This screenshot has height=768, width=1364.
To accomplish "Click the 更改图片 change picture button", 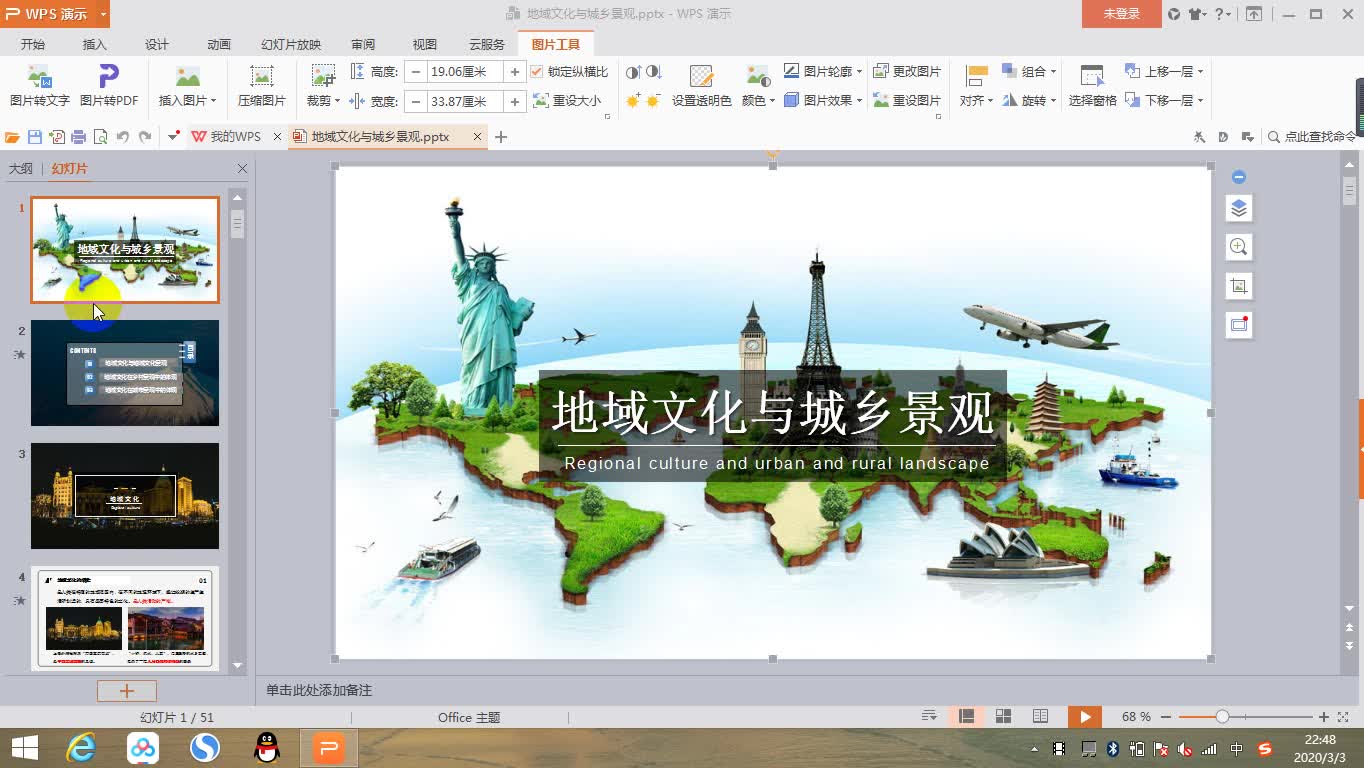I will click(907, 72).
